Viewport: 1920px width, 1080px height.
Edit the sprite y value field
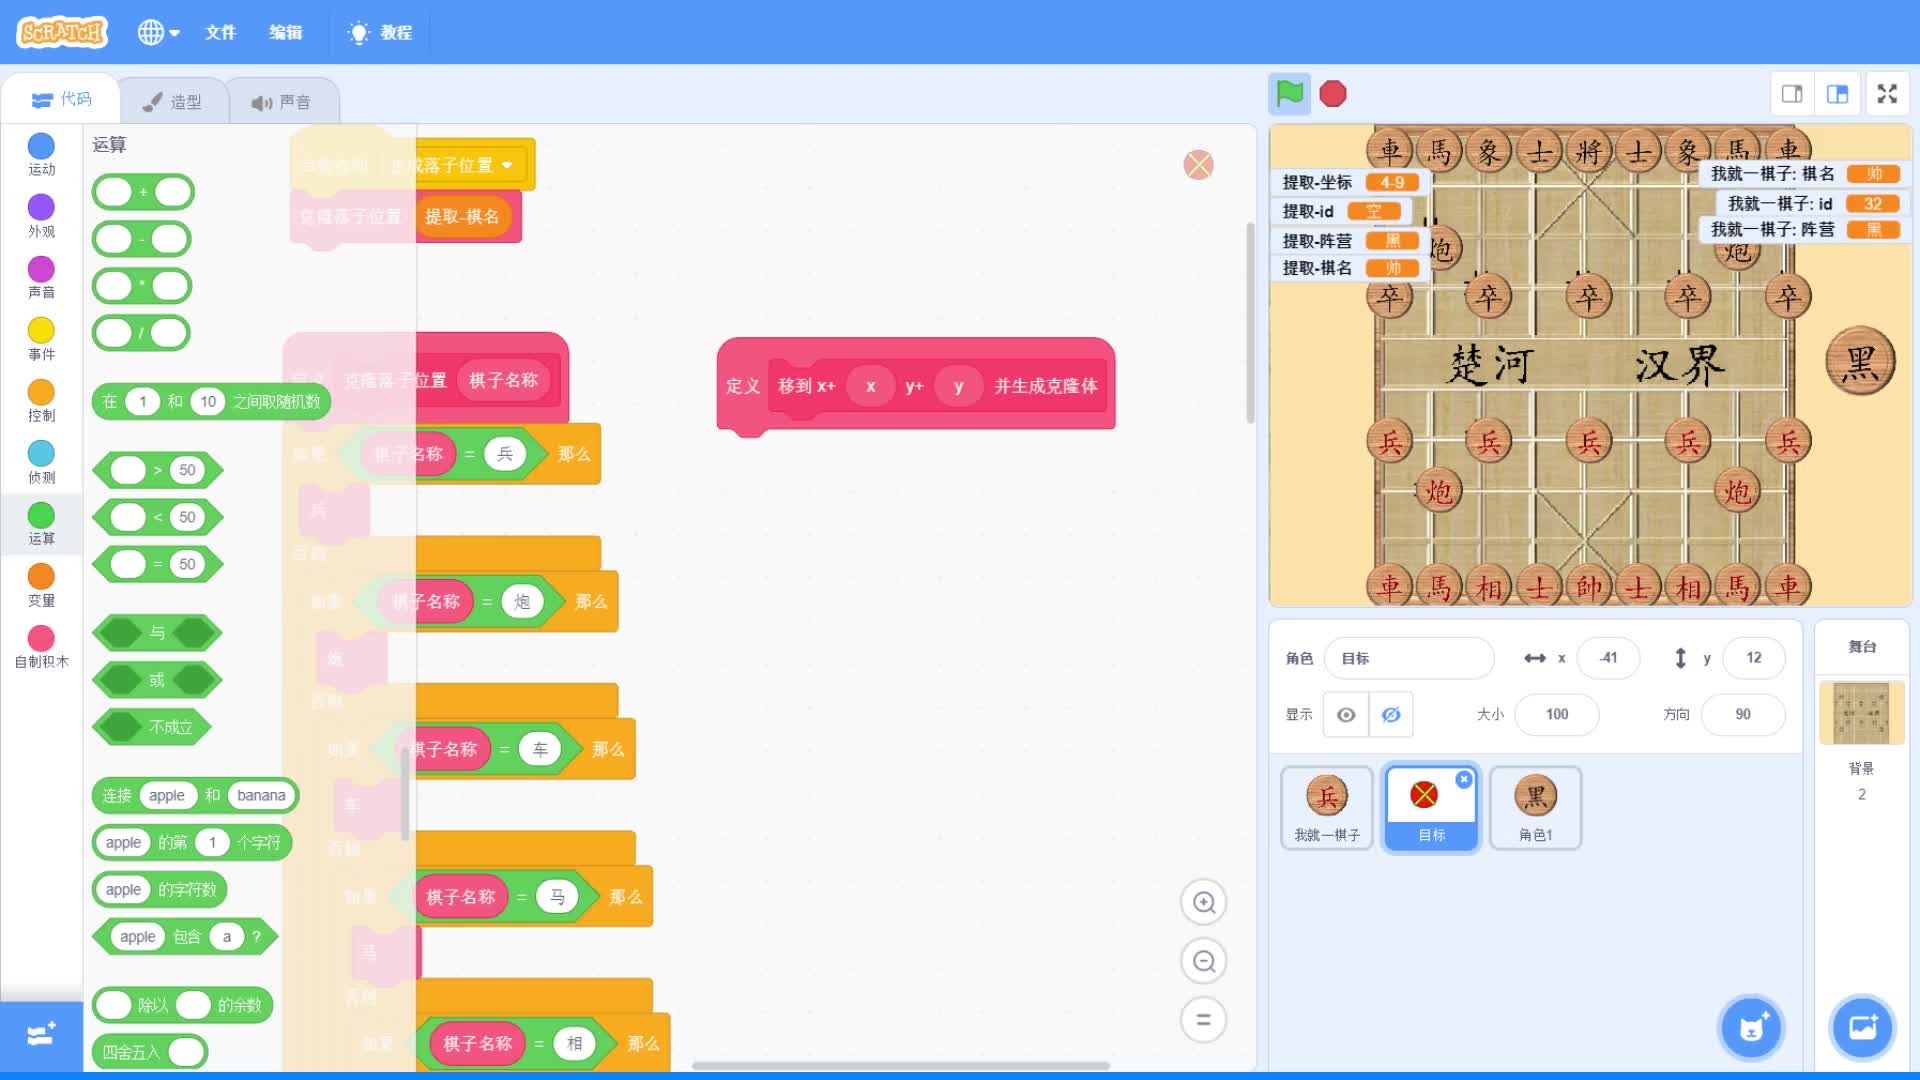(1754, 658)
